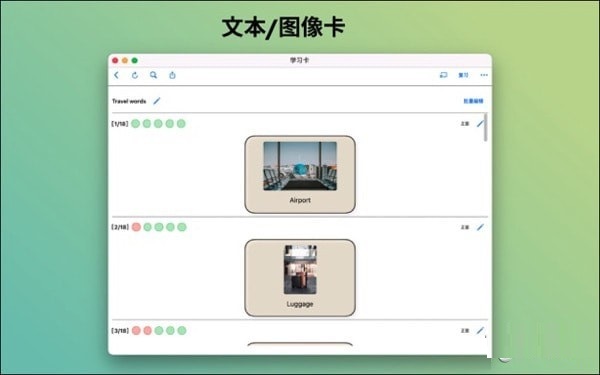The image size is (600, 375).
Task: Click the 批量编辑 batch edit link
Action: pyautogui.click(x=473, y=101)
